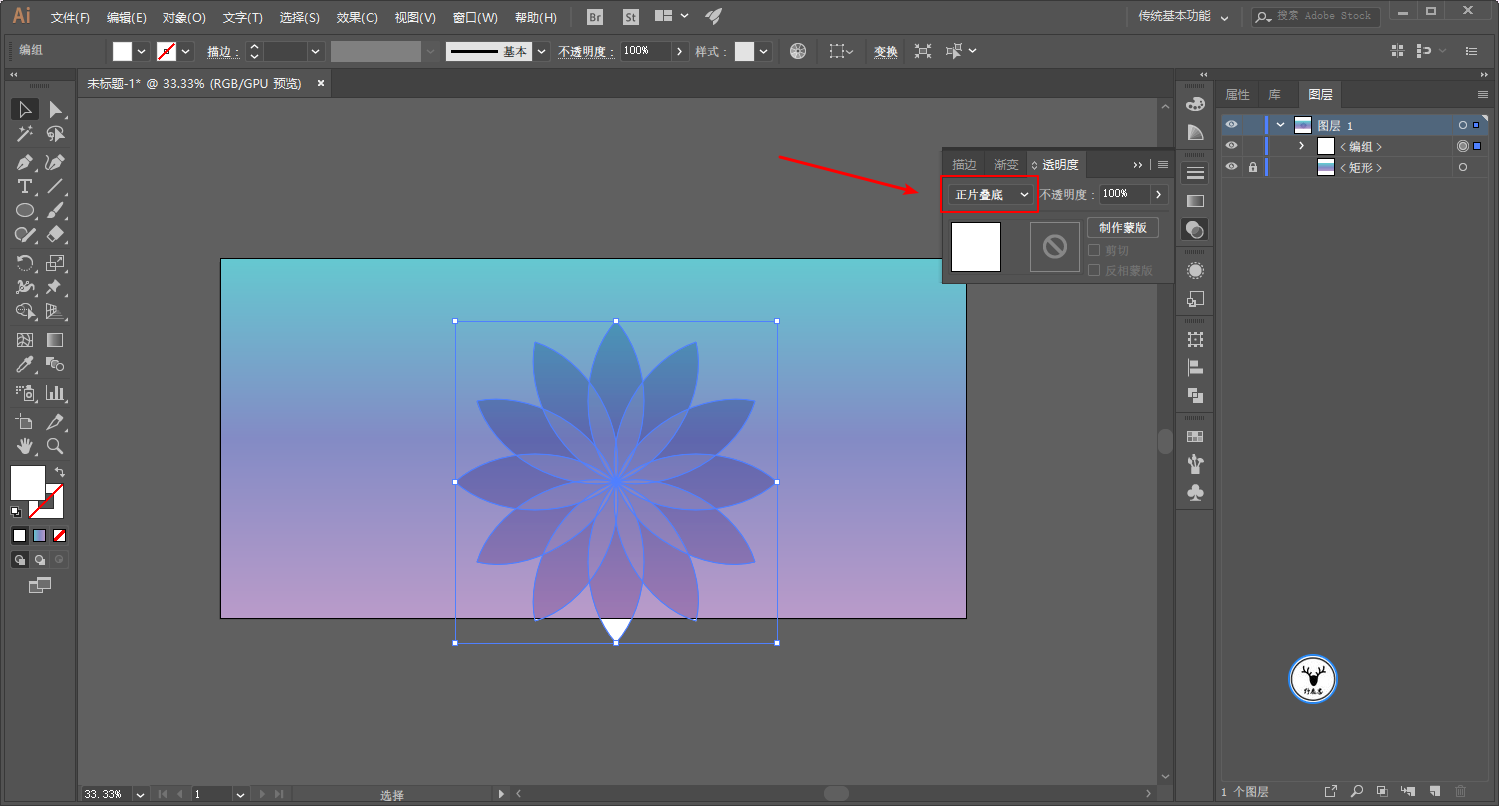Select the Artboard tool
The image size is (1499, 806).
25,422
